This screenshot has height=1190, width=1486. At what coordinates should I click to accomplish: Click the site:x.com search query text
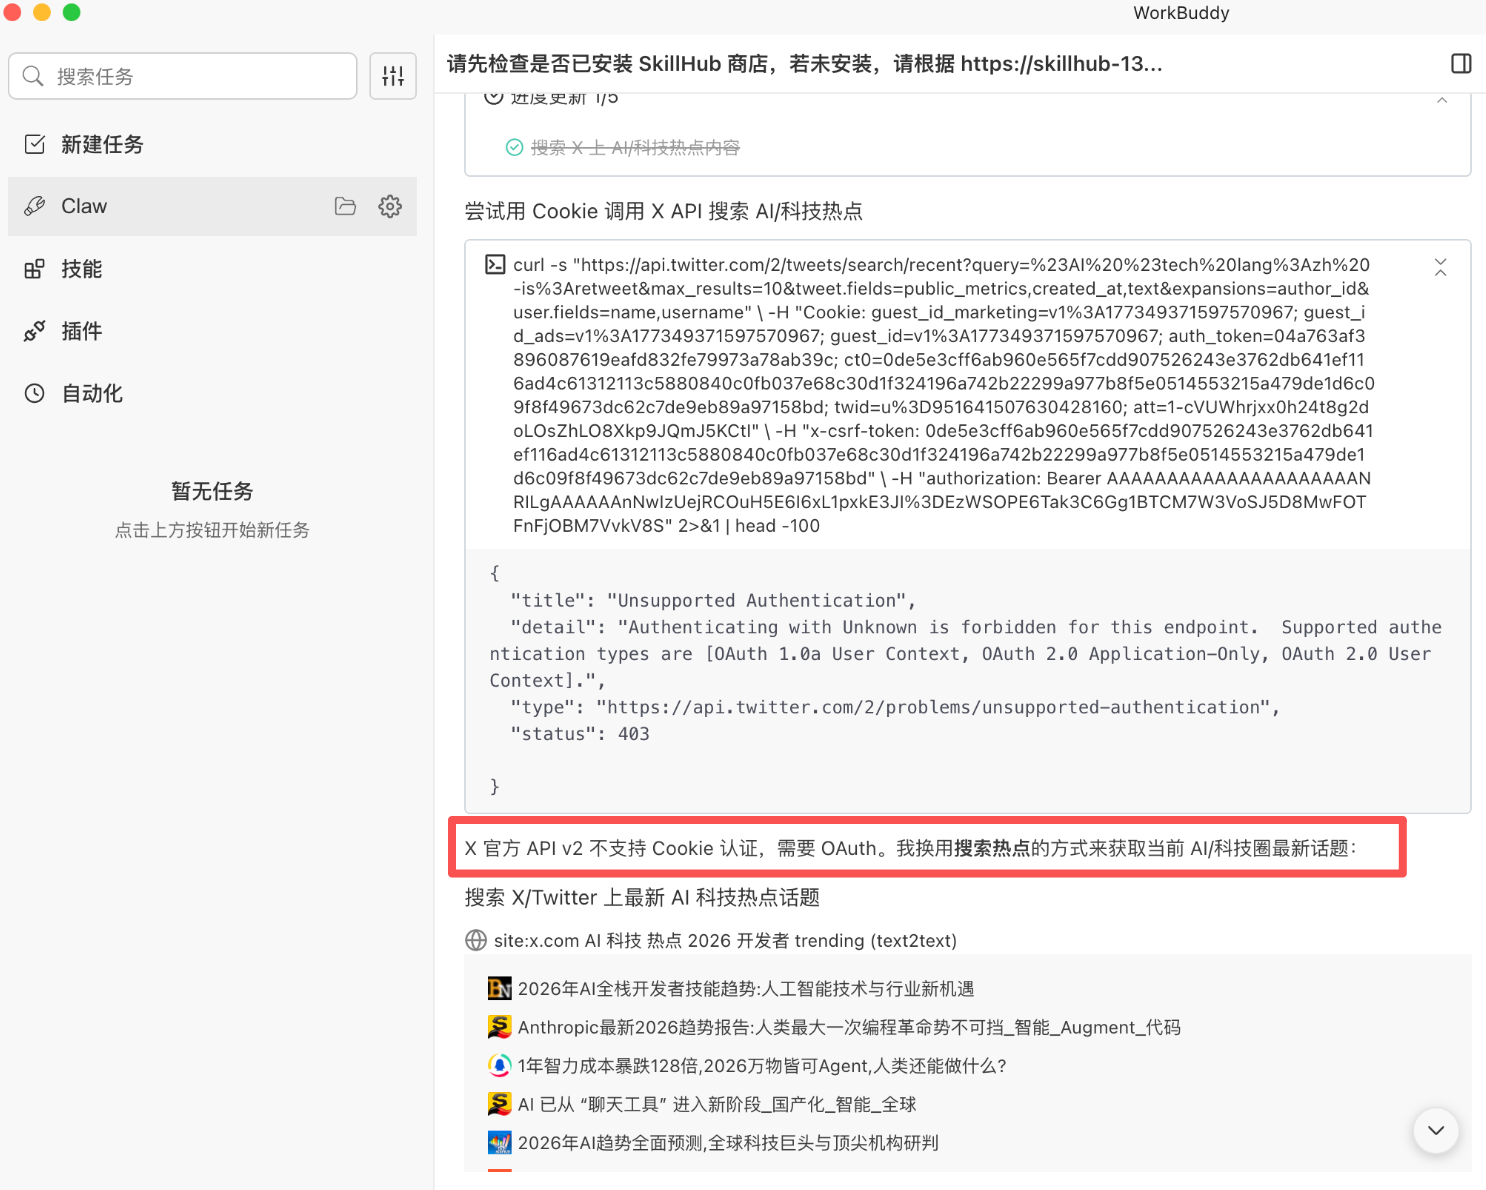(725, 940)
